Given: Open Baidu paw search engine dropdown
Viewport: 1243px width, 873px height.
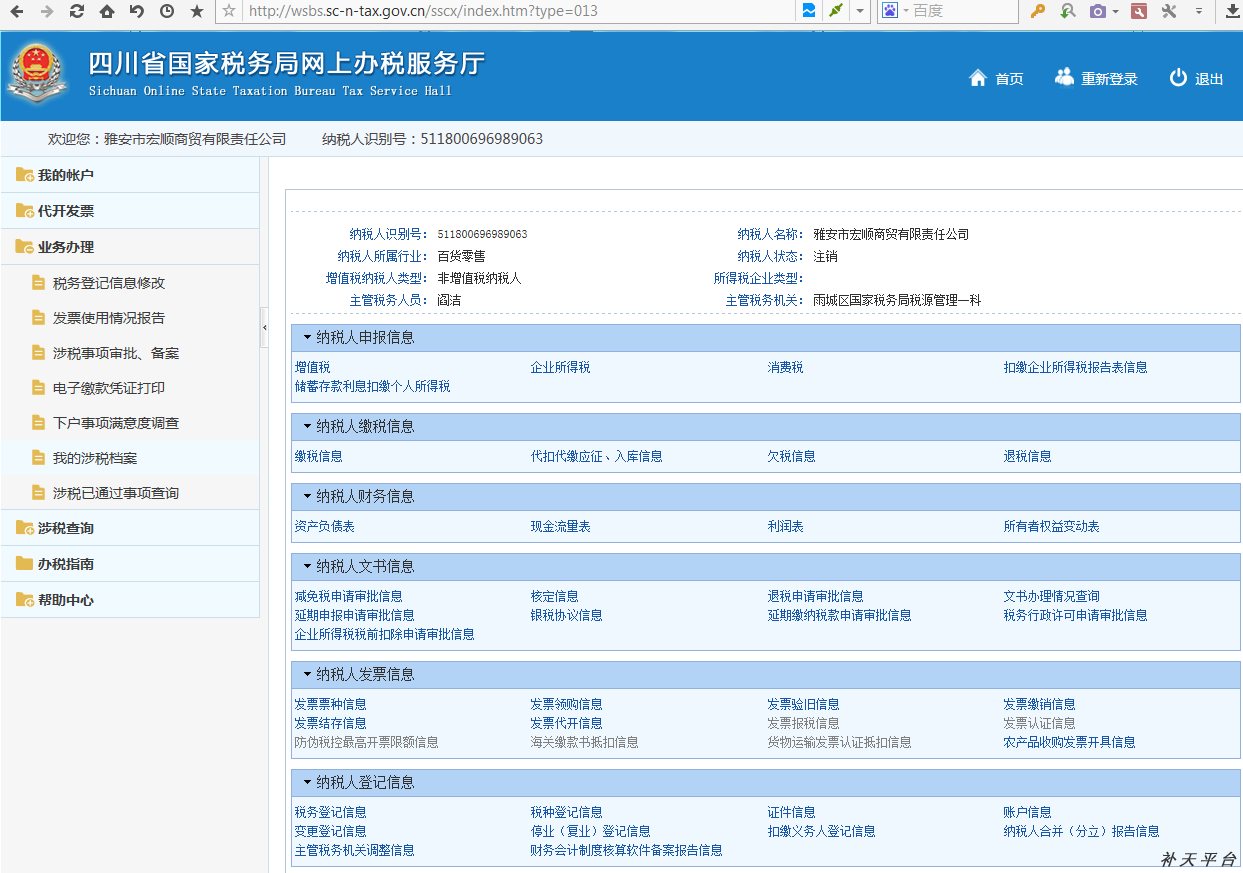Looking at the screenshot, I should (x=893, y=11).
